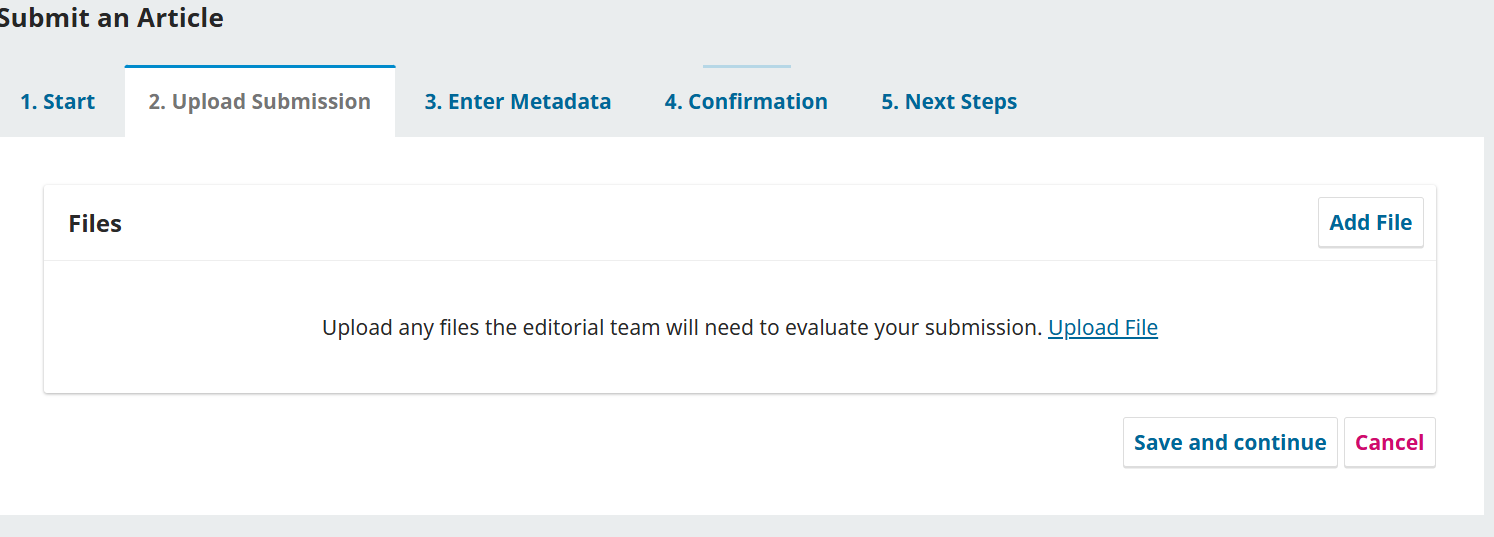
Task: Click the Files panel heading
Action: [x=95, y=224]
